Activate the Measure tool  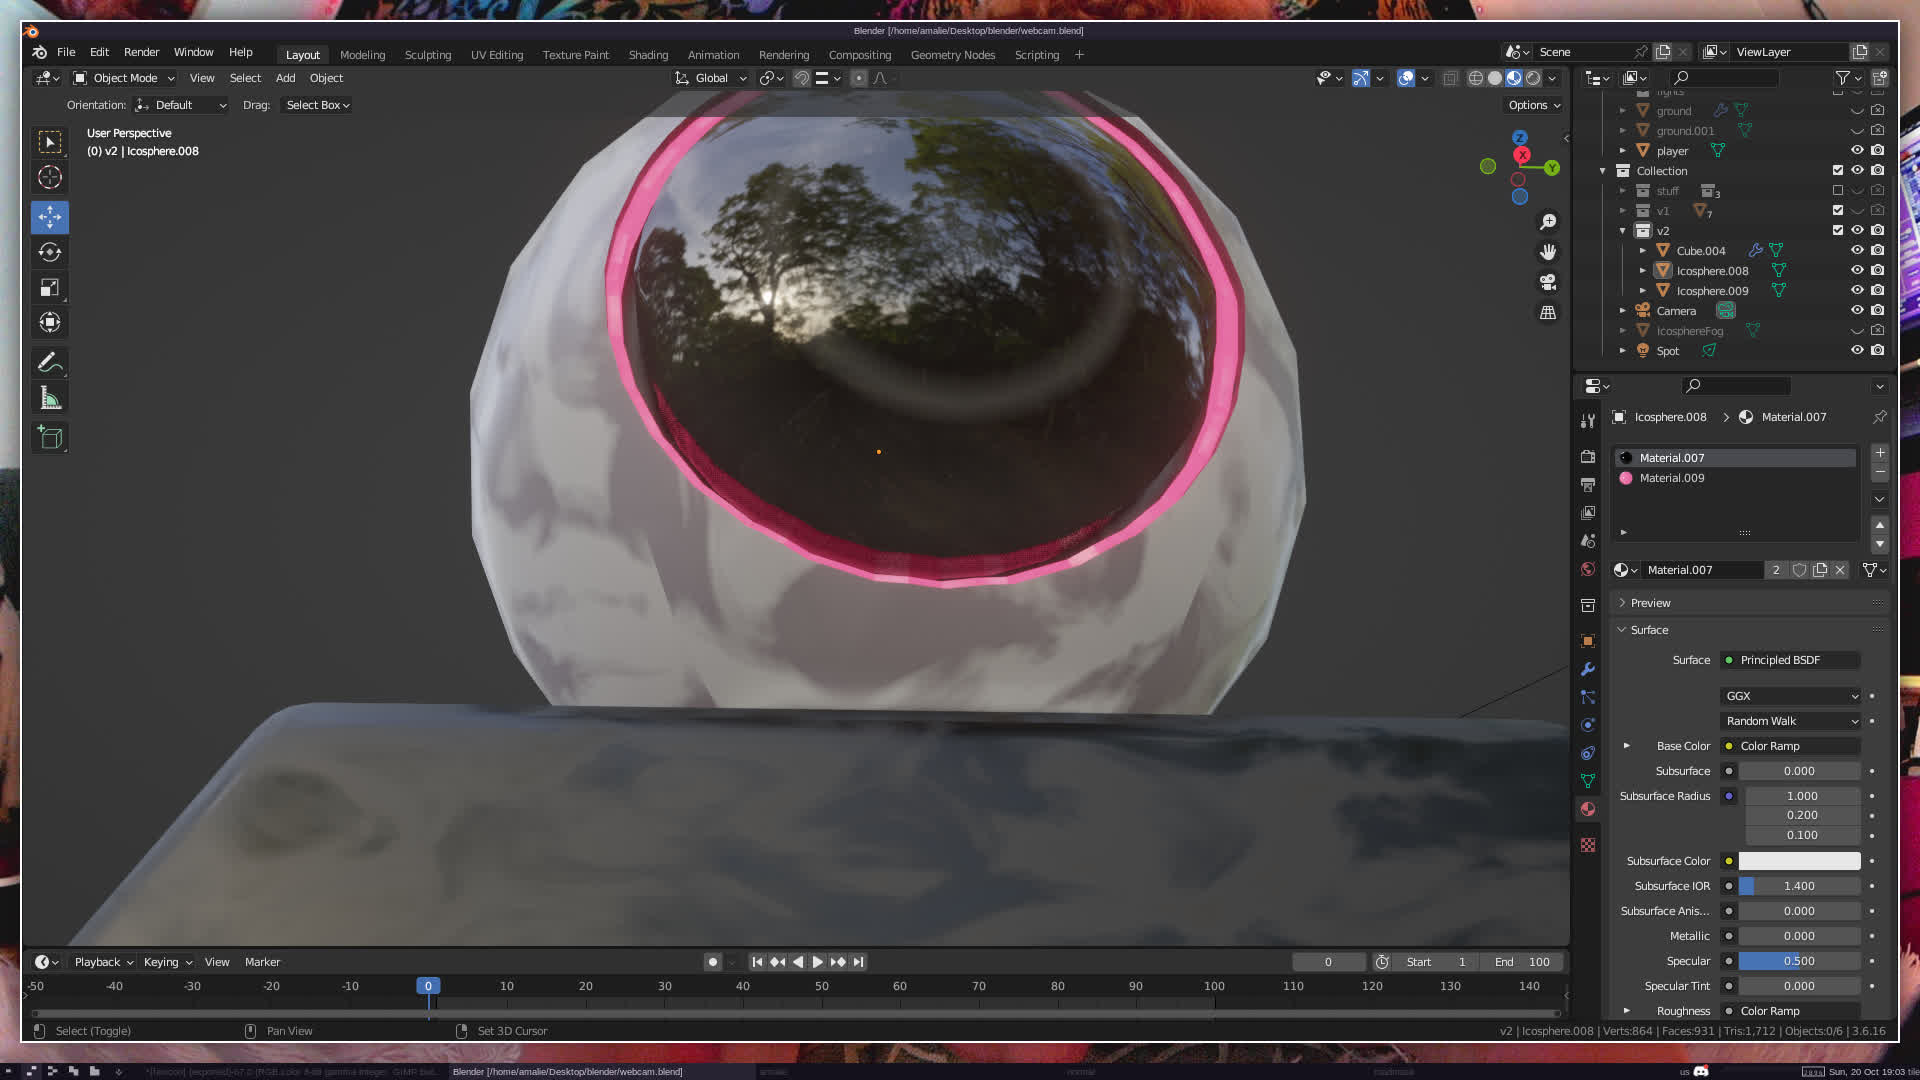[49, 398]
